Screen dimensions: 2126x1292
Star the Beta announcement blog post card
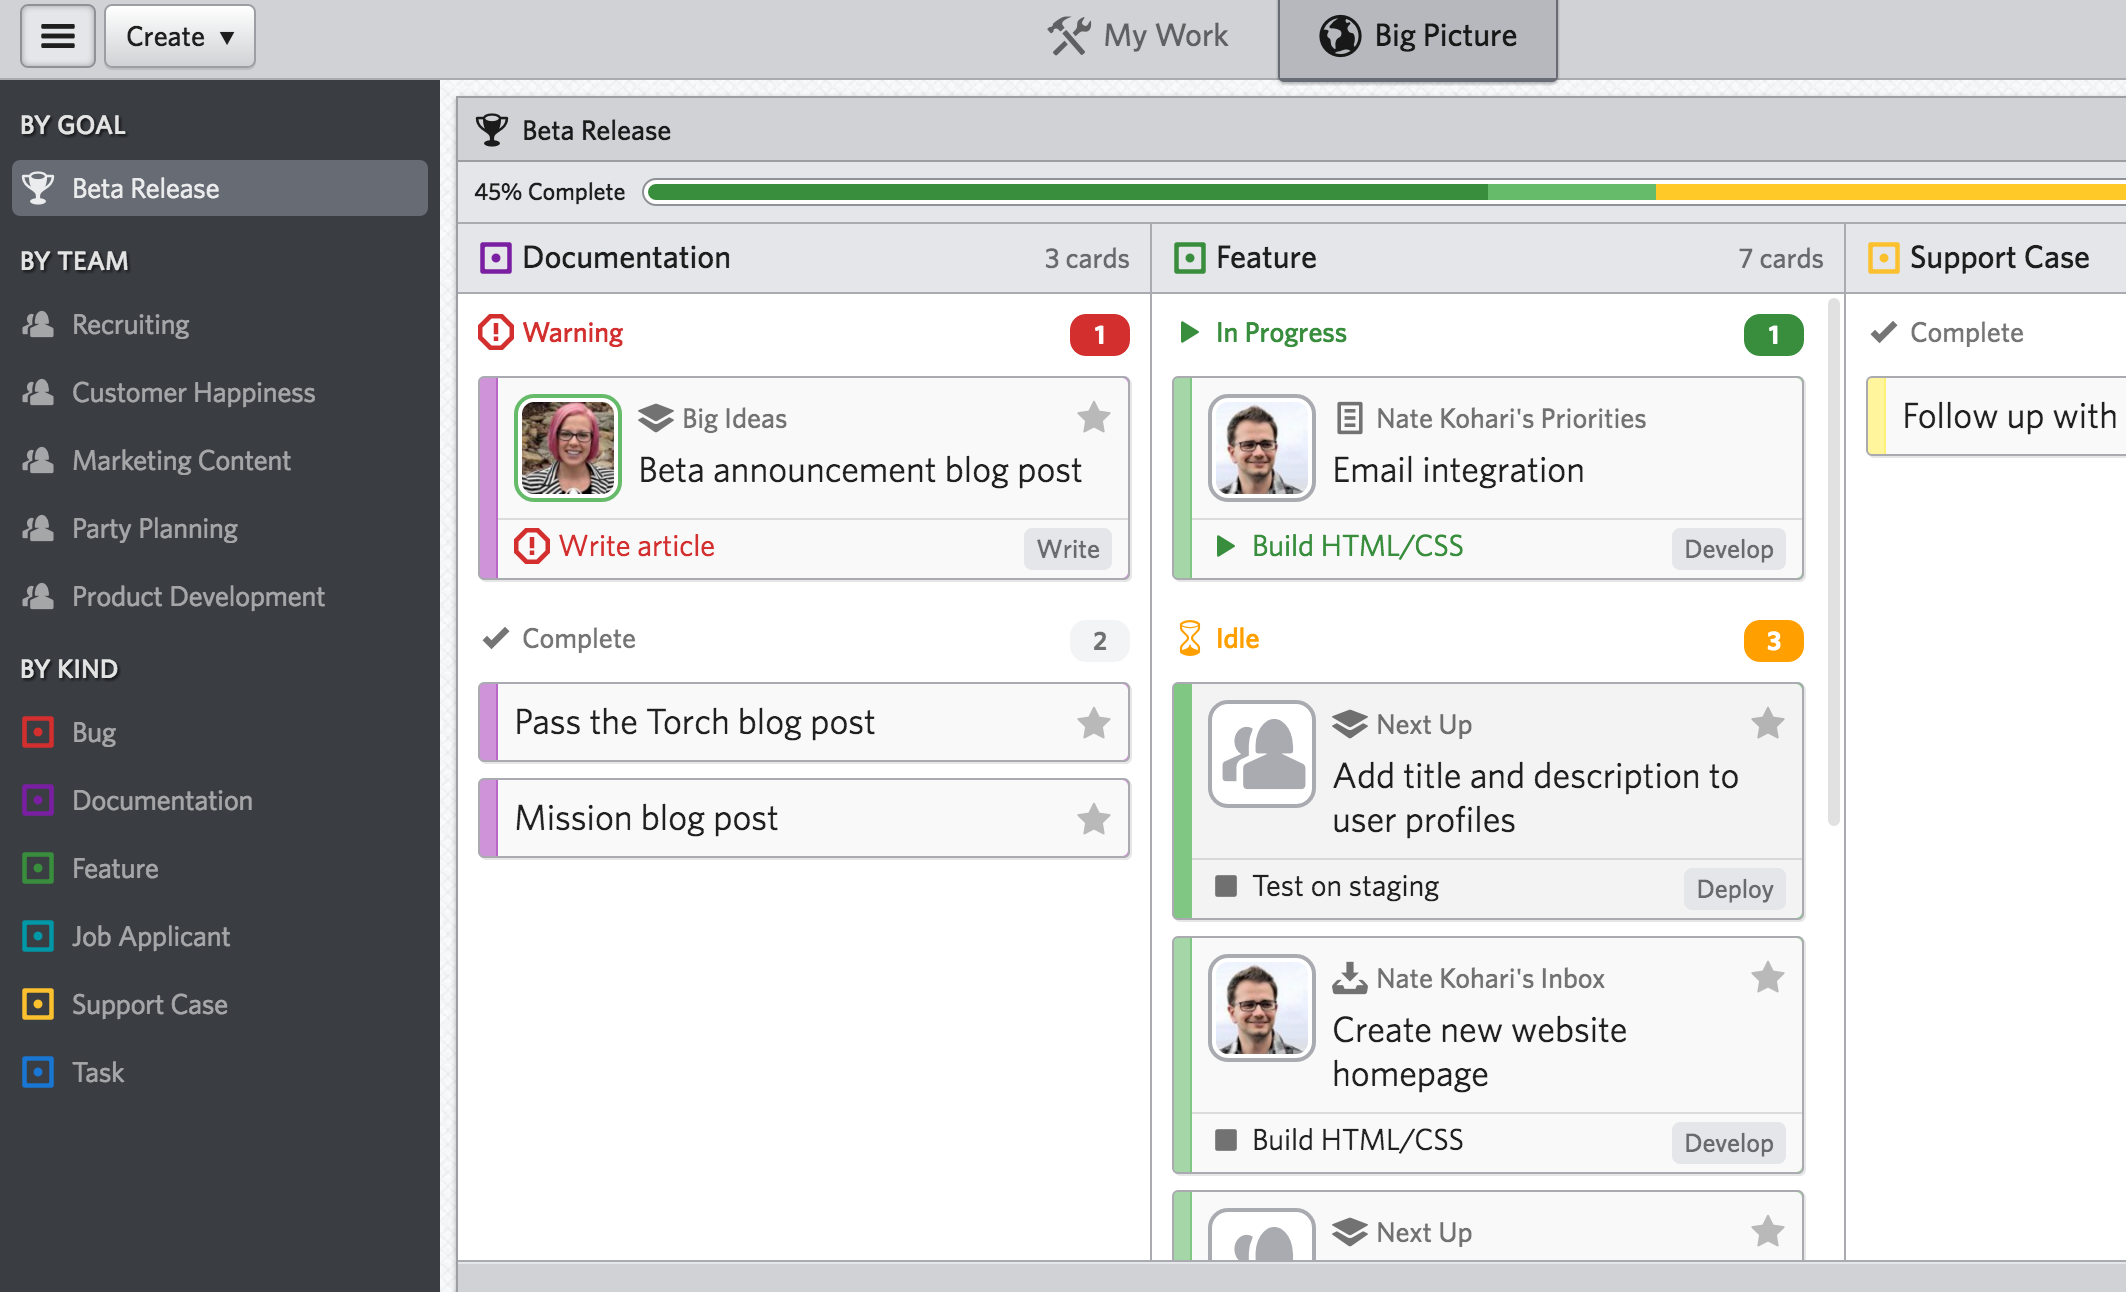[1093, 417]
